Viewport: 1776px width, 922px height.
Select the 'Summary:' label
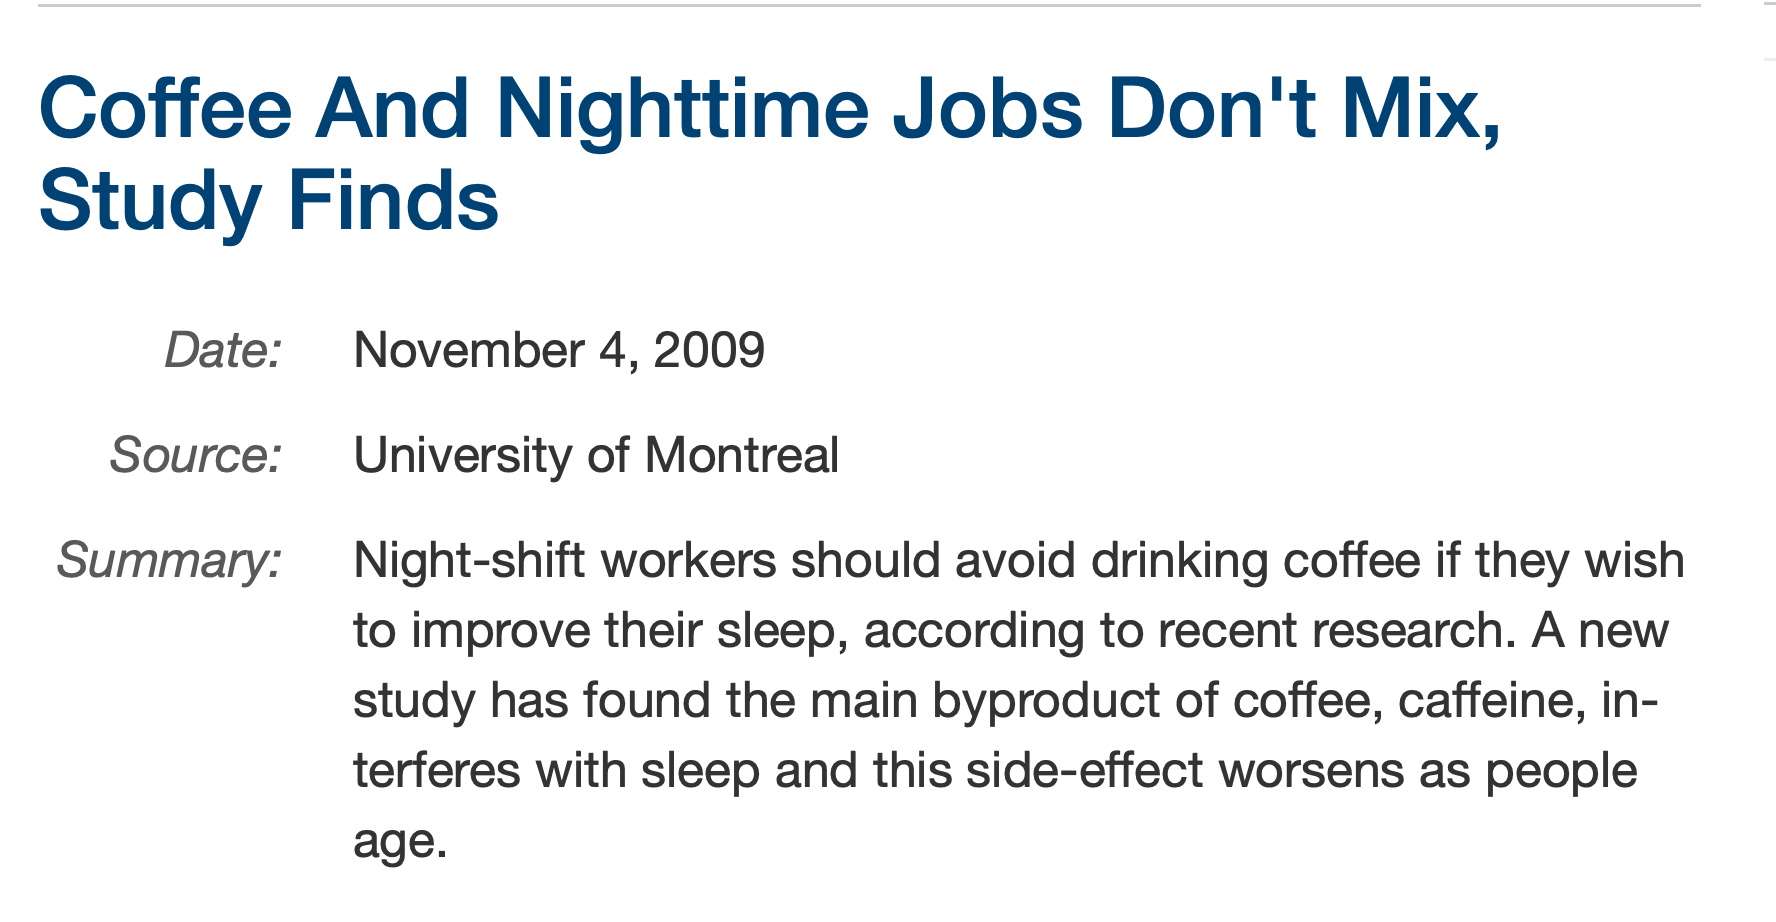tap(169, 560)
